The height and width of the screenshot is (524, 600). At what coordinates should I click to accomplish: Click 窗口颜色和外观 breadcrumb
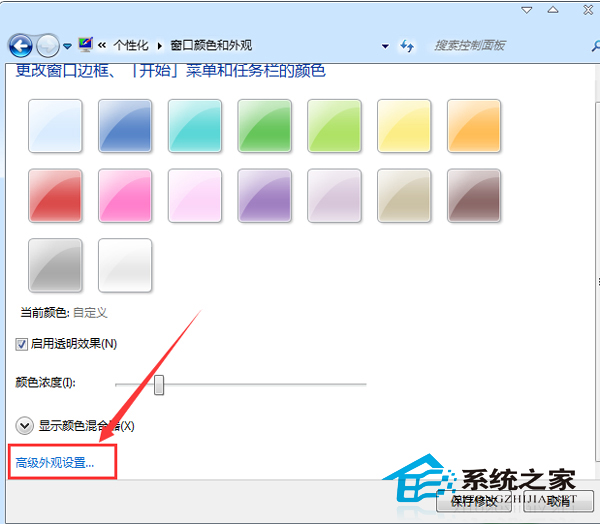[x=211, y=46]
